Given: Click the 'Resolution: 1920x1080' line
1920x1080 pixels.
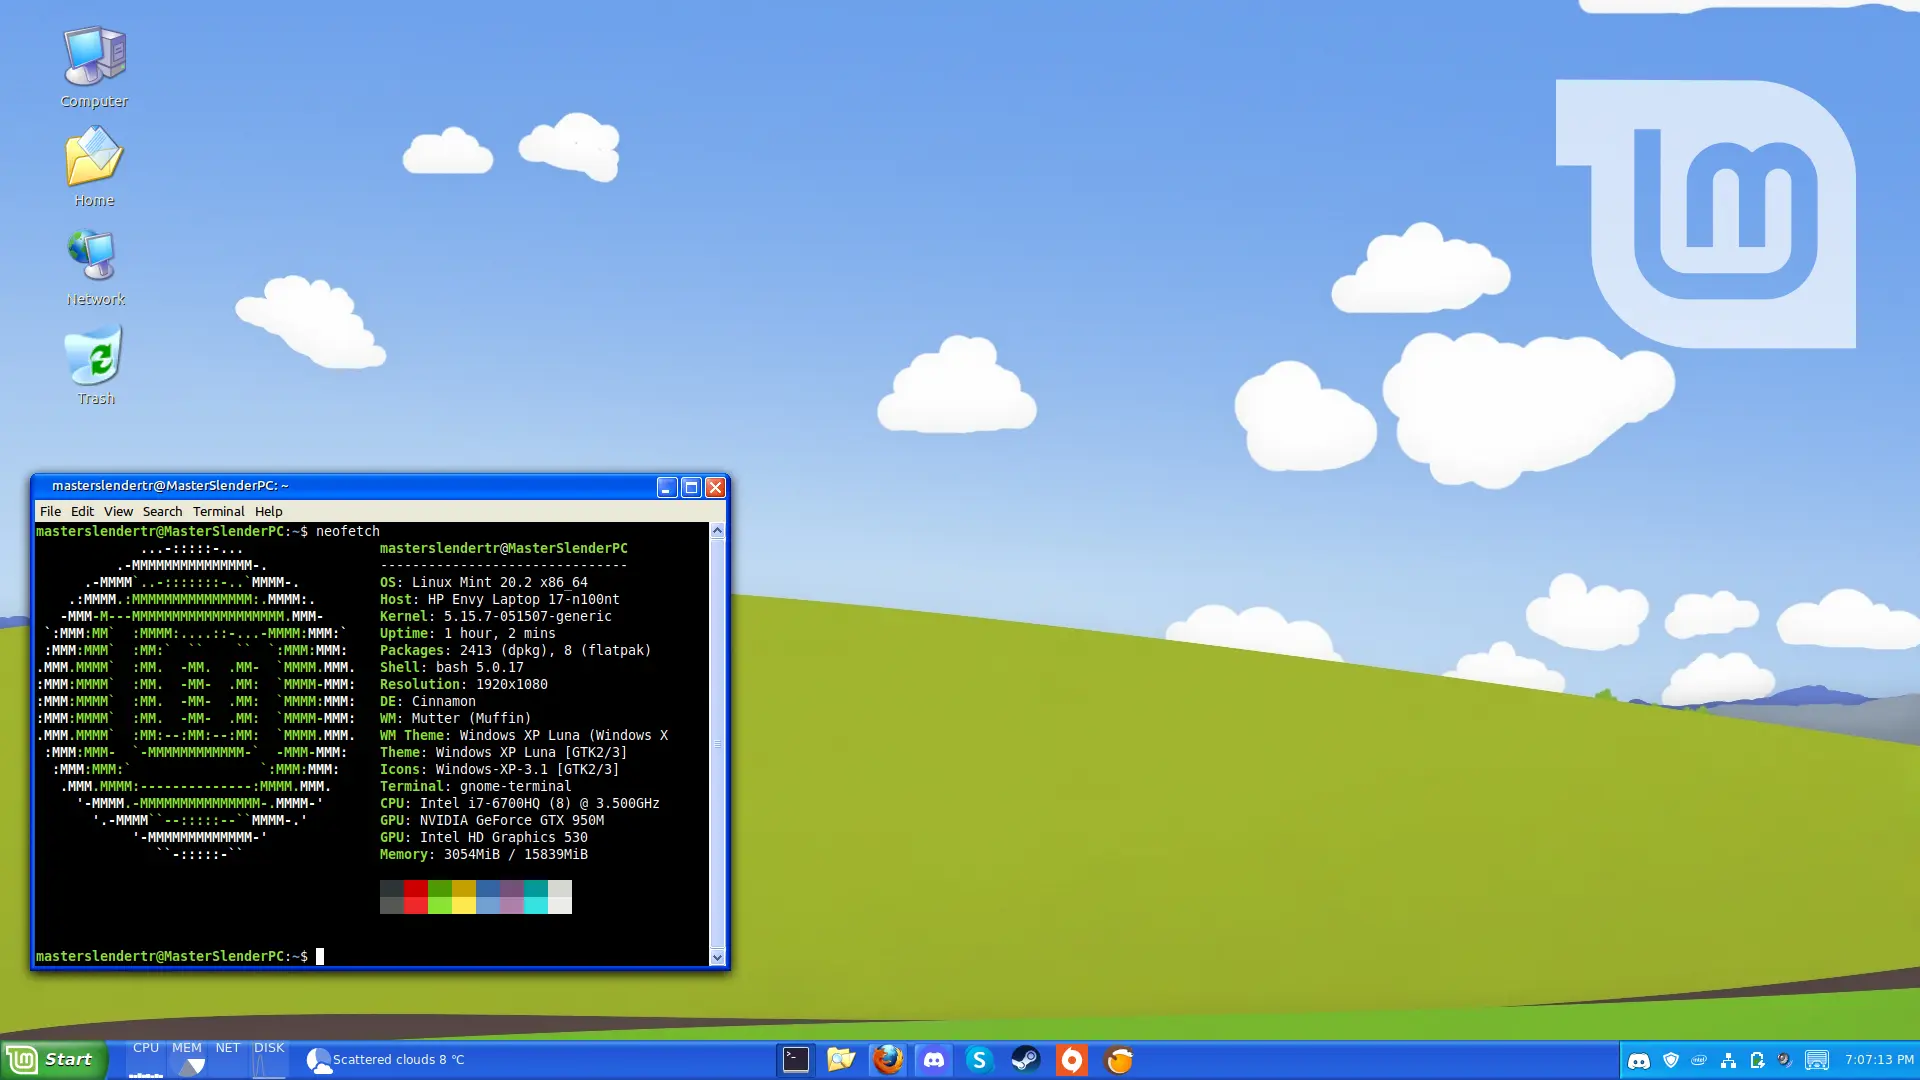Looking at the screenshot, I should [x=464, y=684].
